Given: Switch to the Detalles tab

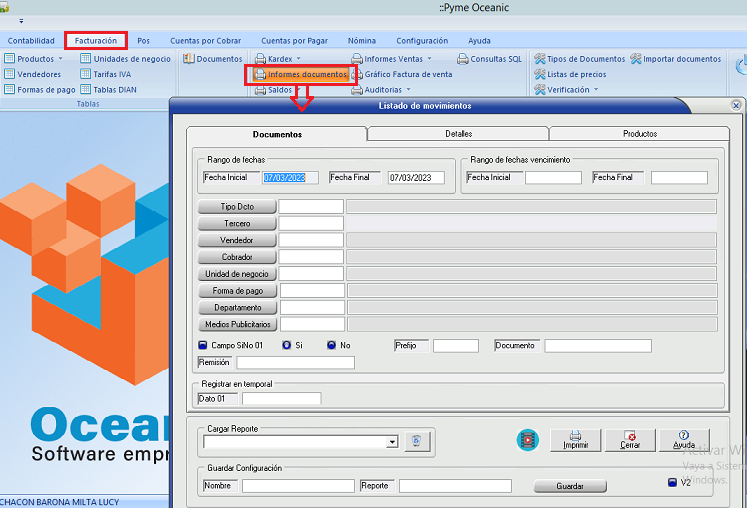Looking at the screenshot, I should pyautogui.click(x=458, y=133).
